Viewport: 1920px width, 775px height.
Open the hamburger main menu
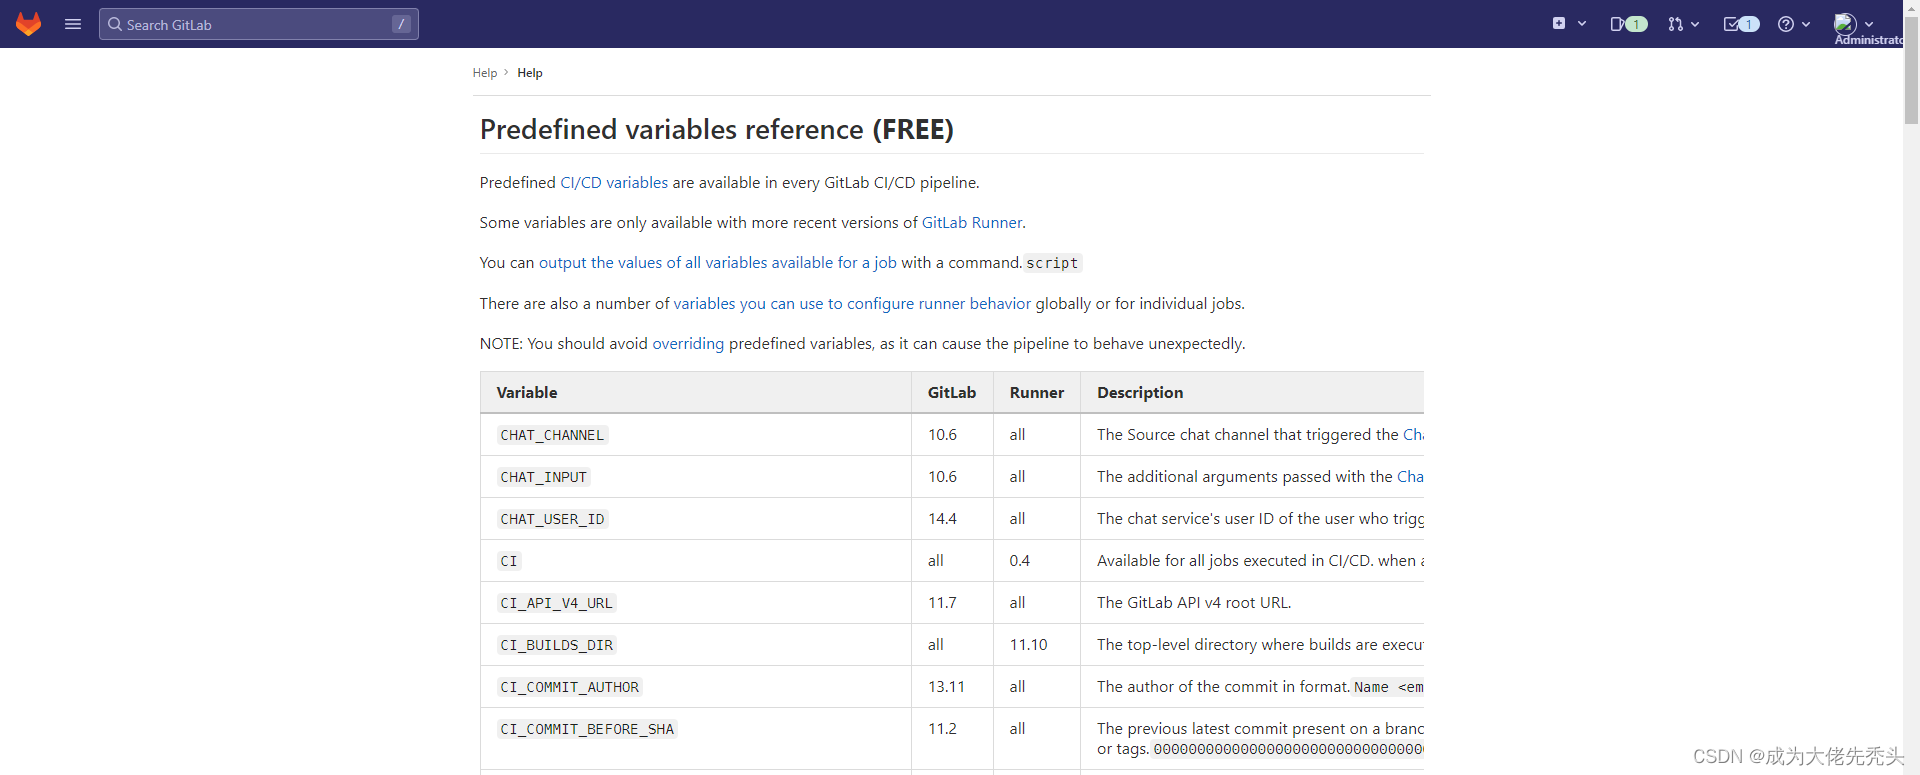coord(73,24)
